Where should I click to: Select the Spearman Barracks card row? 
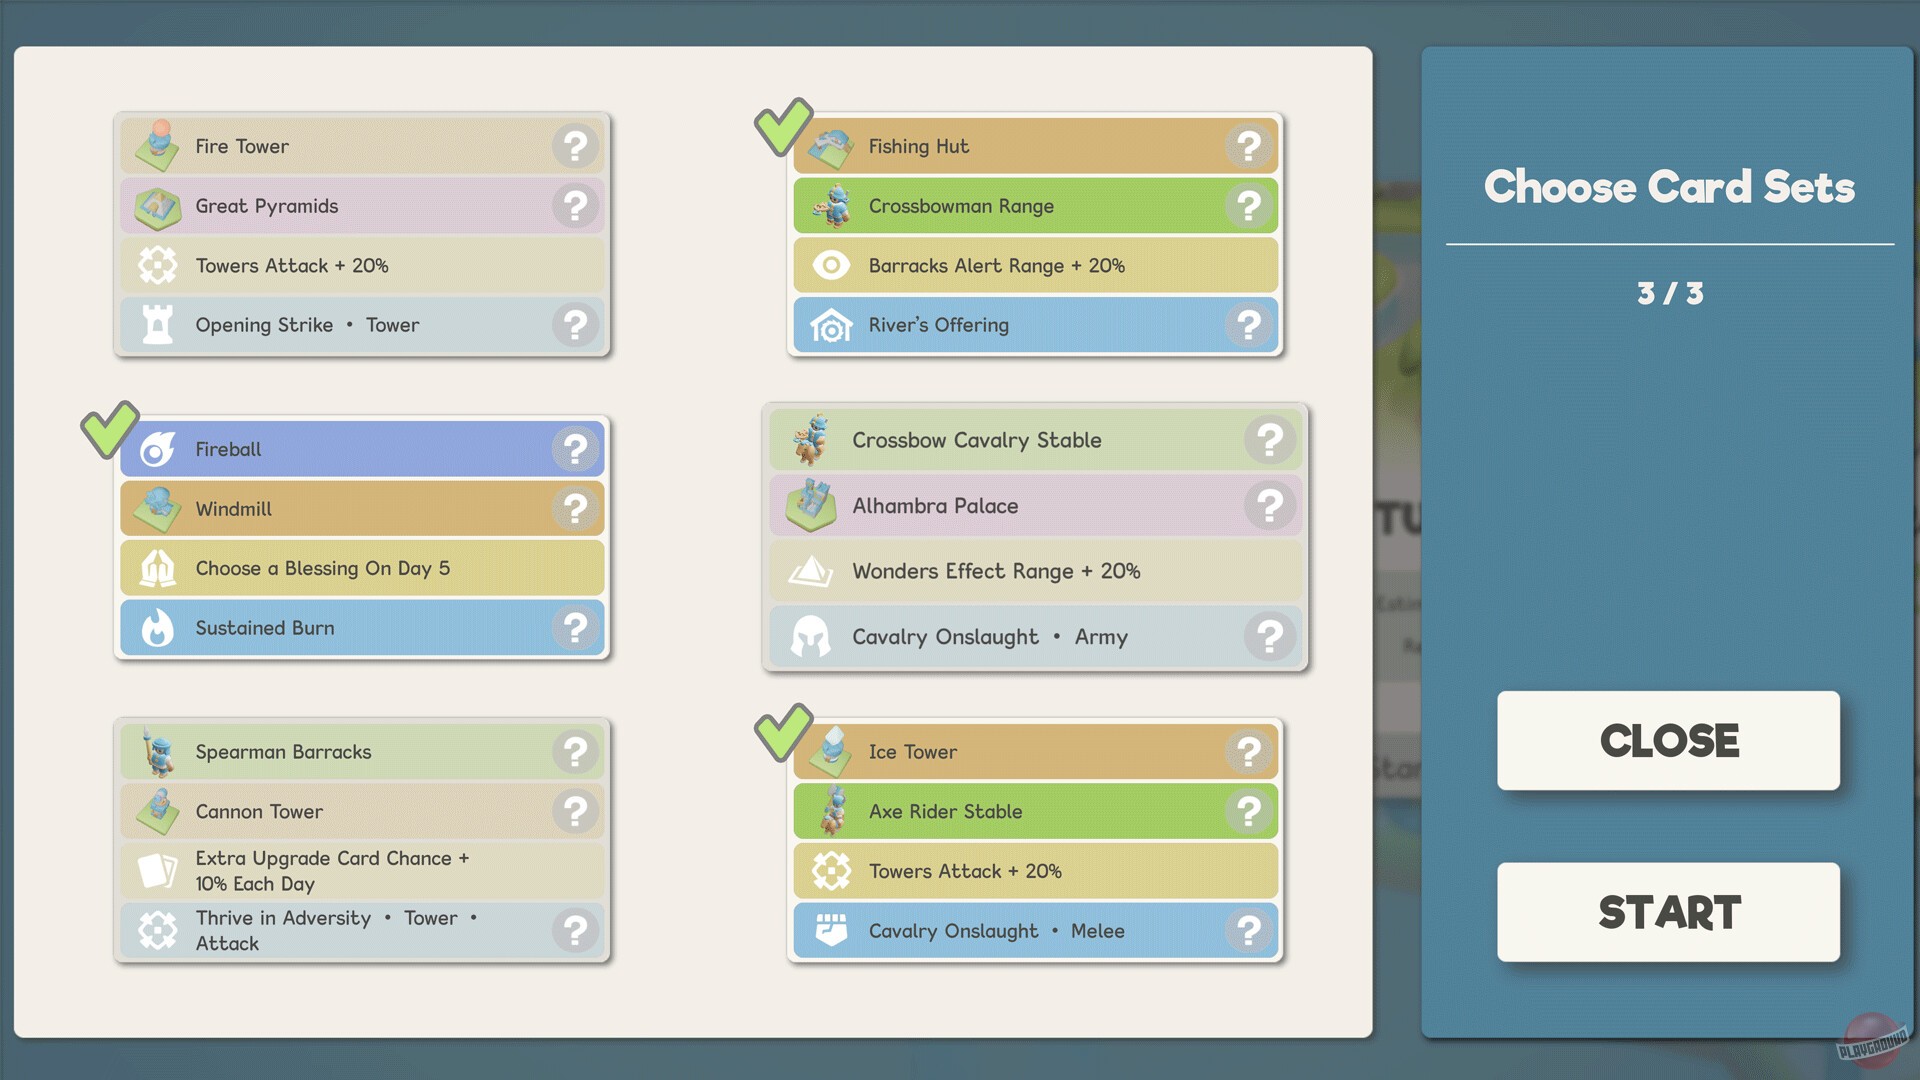coord(360,752)
